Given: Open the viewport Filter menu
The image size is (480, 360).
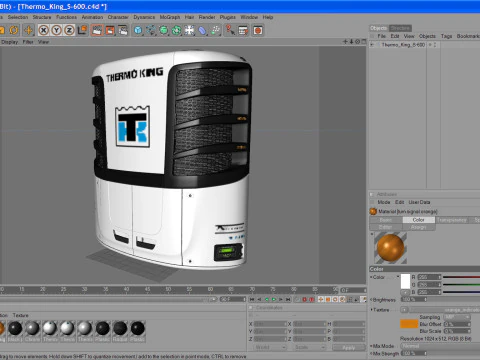Looking at the screenshot, I should (x=28, y=42).
